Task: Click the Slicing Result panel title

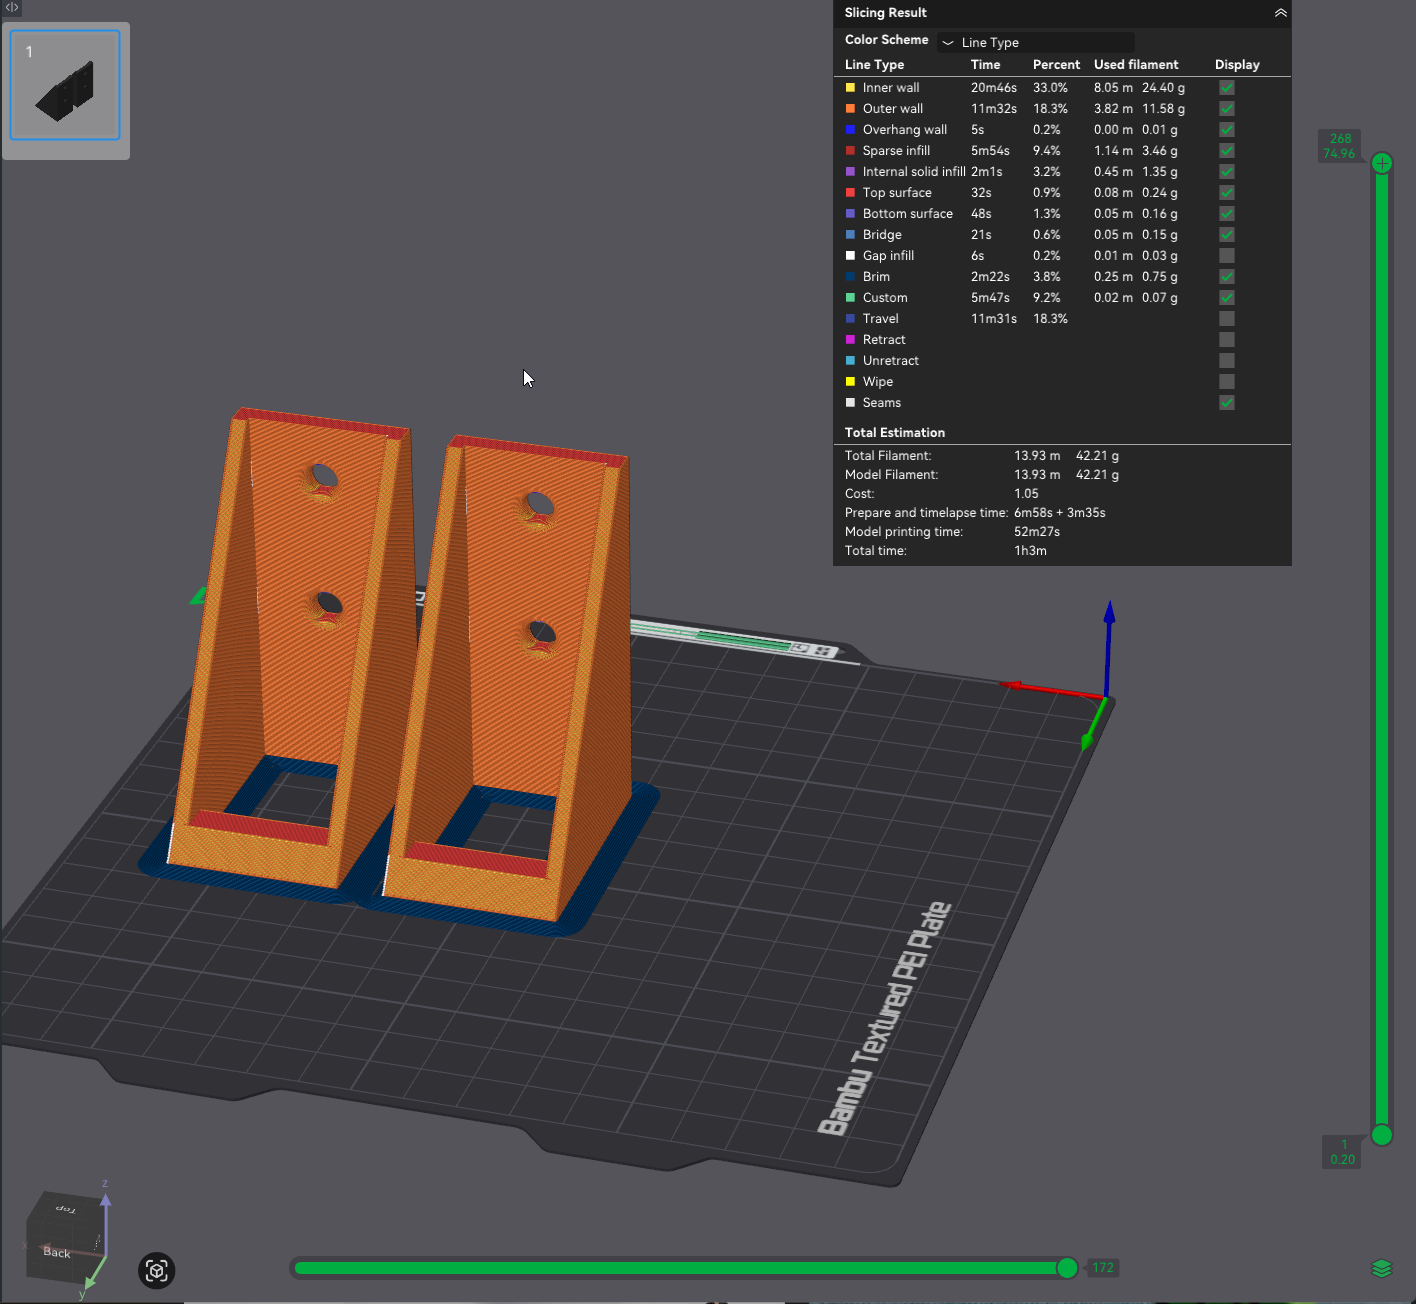Action: [886, 13]
